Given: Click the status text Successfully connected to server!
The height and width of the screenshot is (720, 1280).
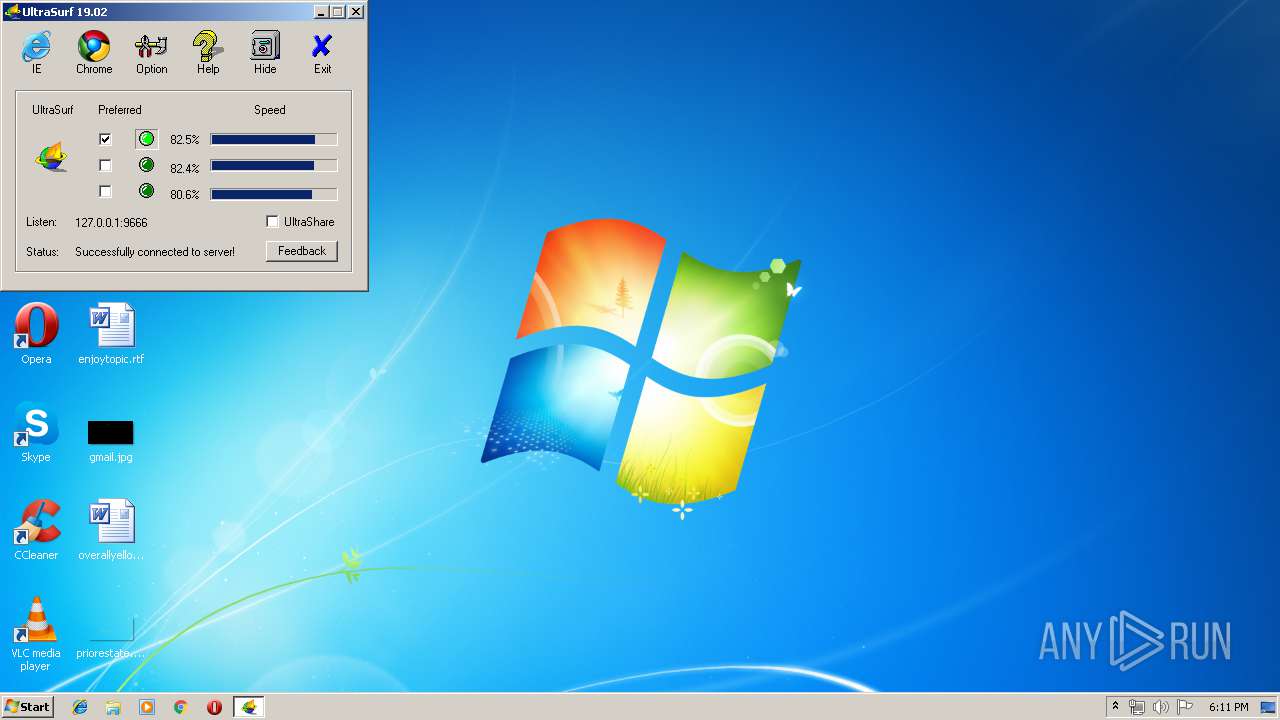Looking at the screenshot, I should pyautogui.click(x=155, y=252).
